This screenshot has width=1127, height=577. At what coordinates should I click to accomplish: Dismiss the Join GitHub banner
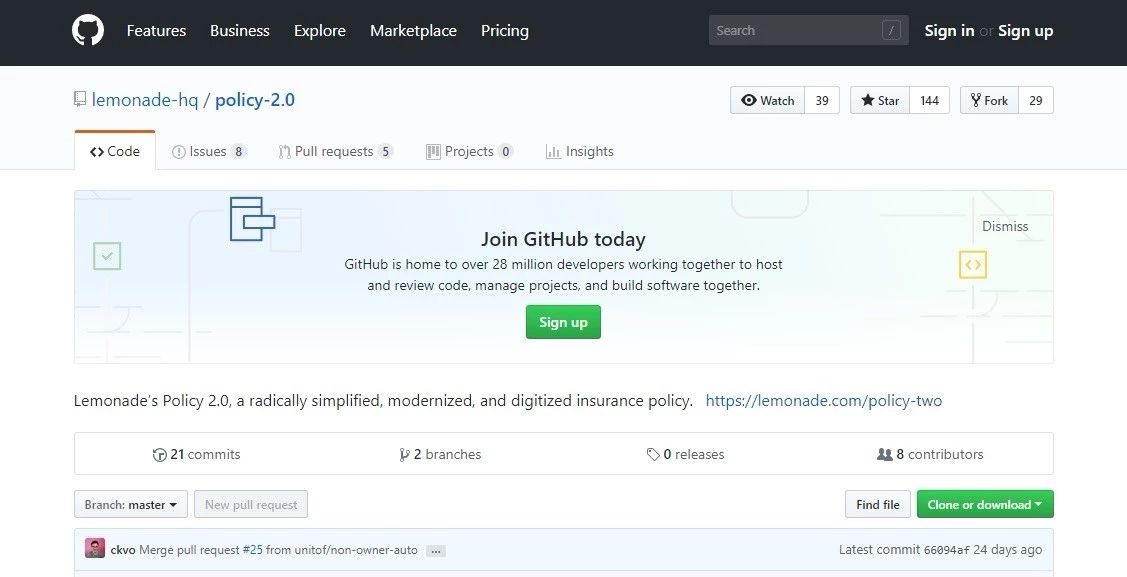[1004, 226]
